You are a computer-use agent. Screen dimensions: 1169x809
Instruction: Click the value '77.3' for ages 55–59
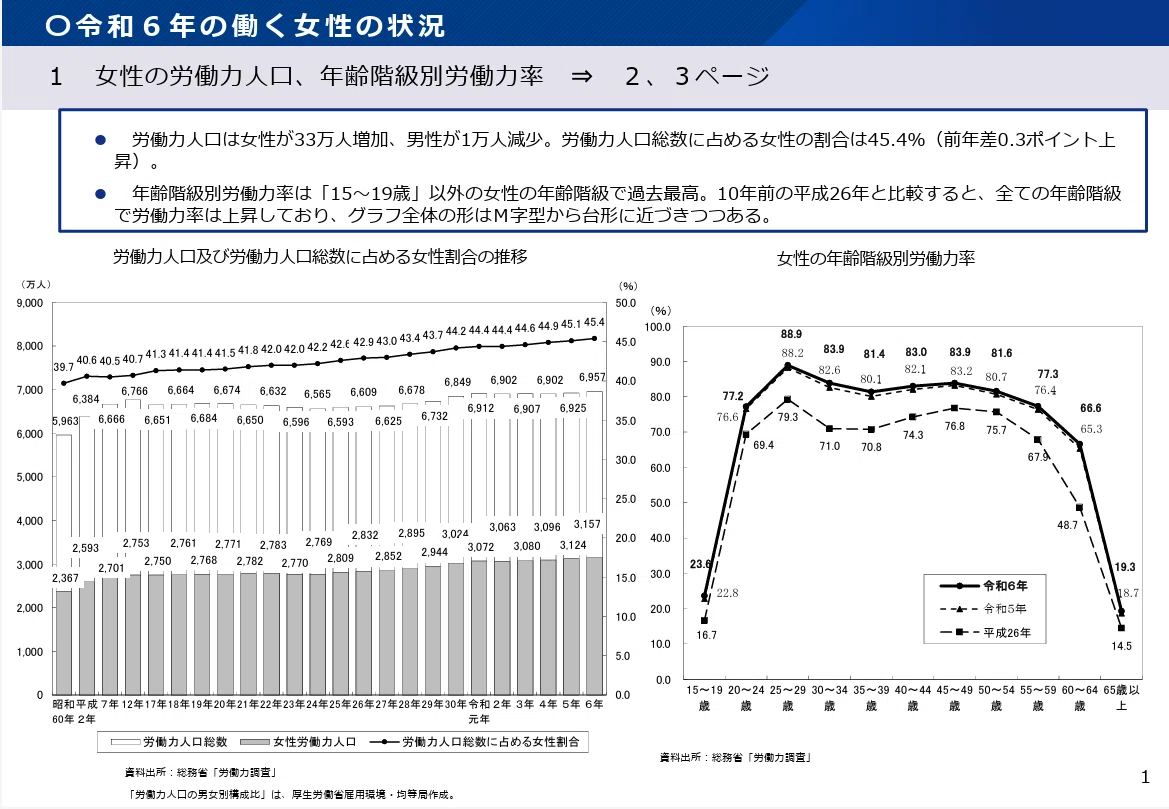click(1048, 374)
